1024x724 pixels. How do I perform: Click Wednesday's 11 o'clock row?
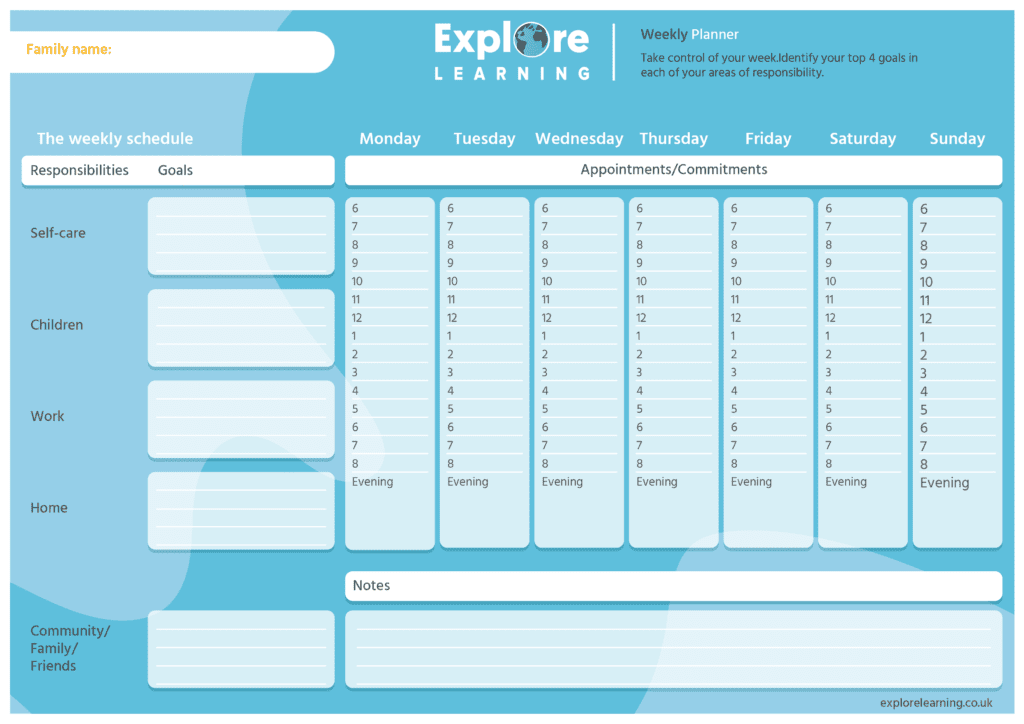click(x=579, y=300)
